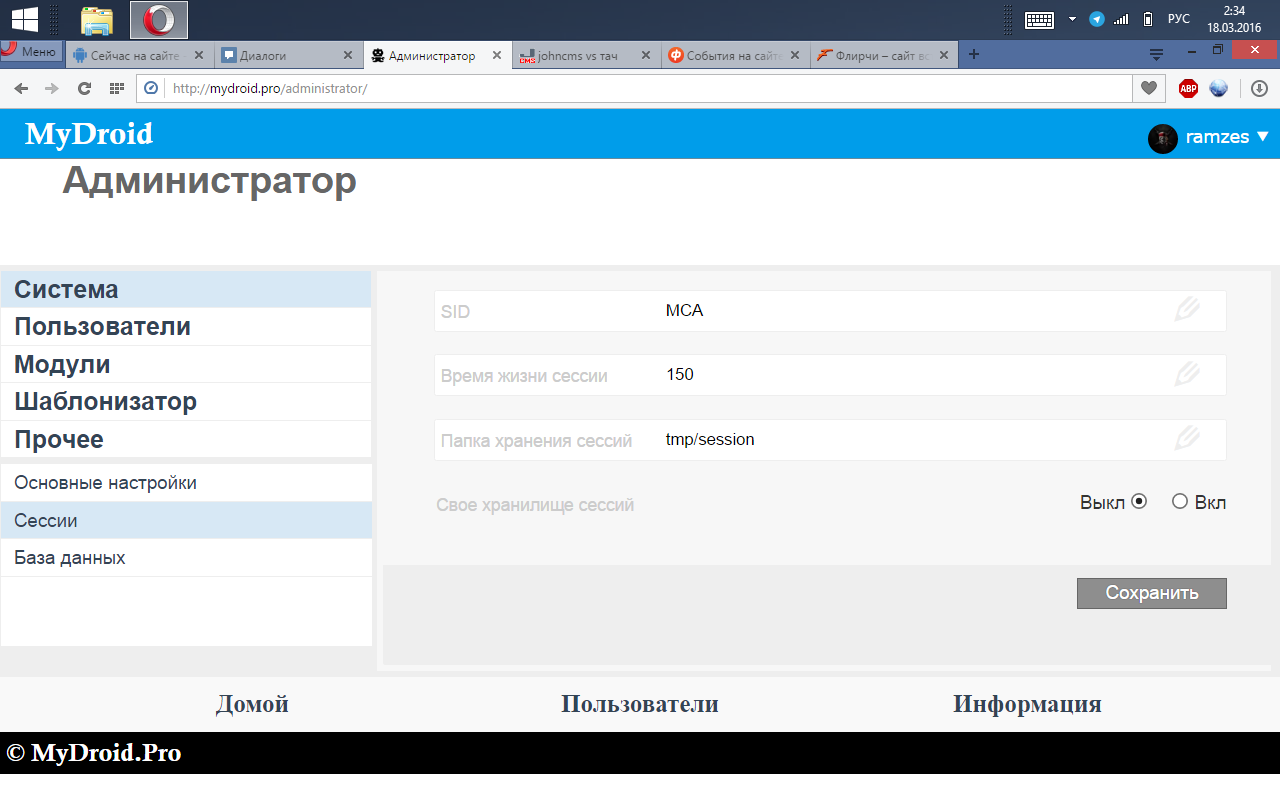Reload the page with refresh icon
This screenshot has height=800, width=1280.
(x=84, y=89)
